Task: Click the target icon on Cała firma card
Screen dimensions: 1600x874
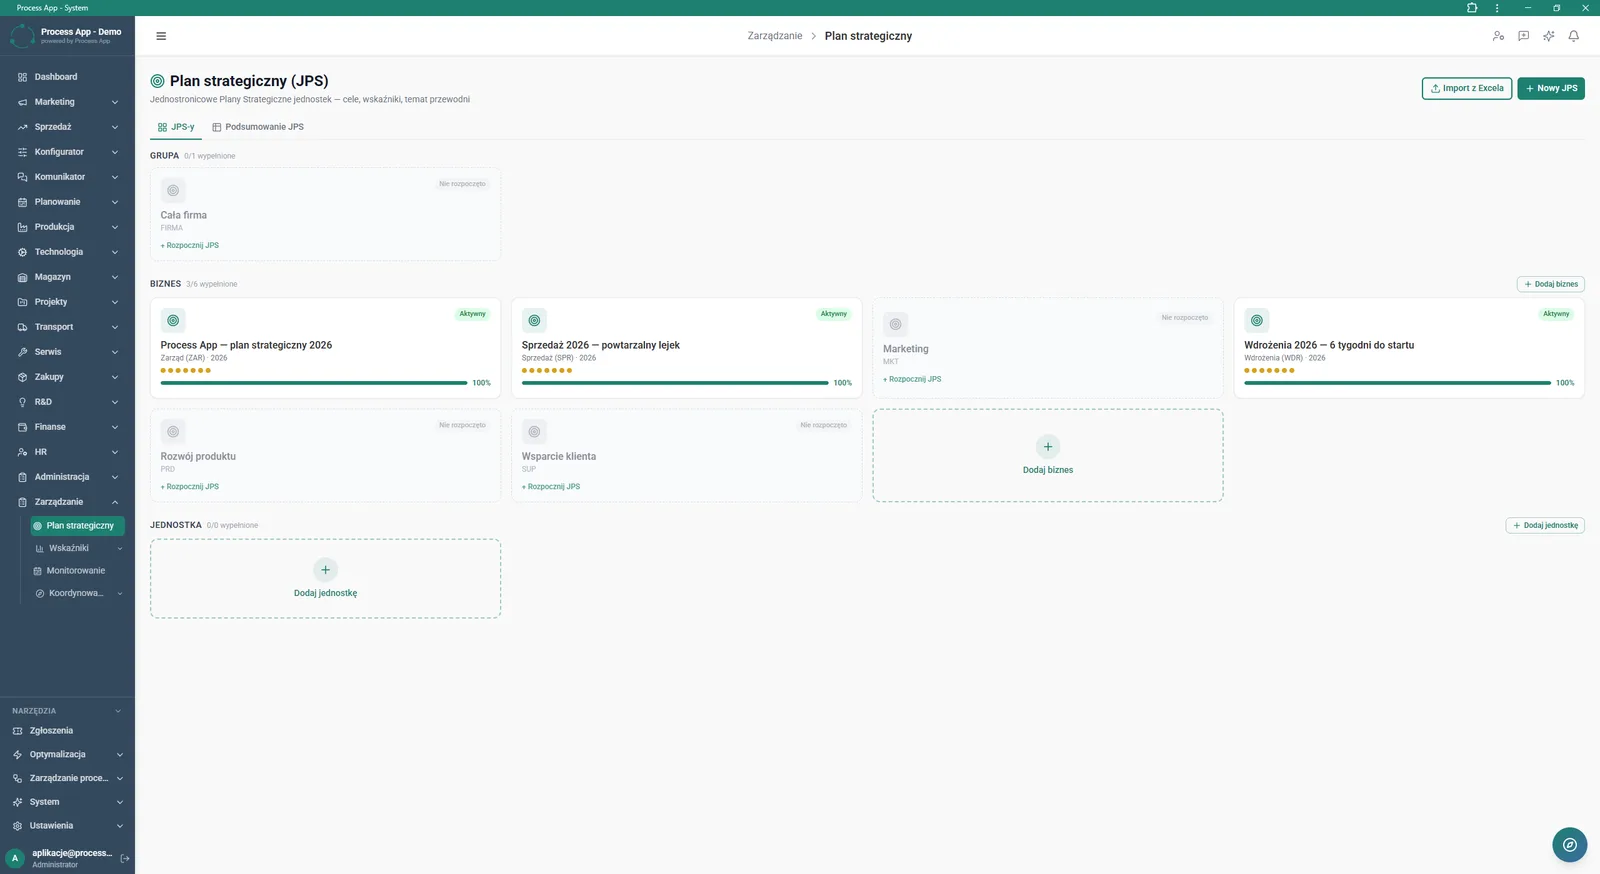Action: coord(173,190)
